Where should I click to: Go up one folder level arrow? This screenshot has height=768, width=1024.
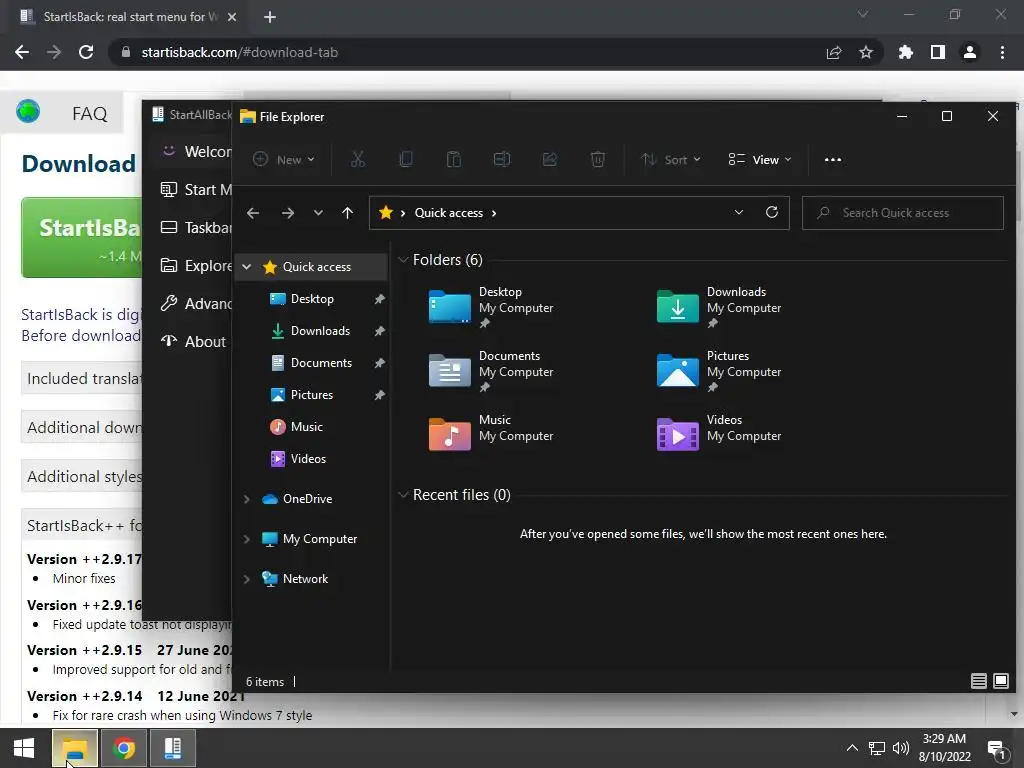347,213
